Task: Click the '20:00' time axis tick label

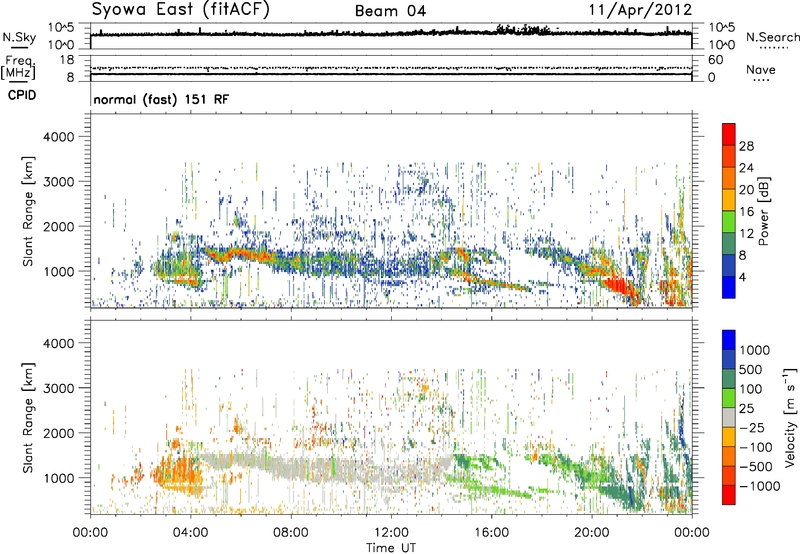Action: pos(591,533)
